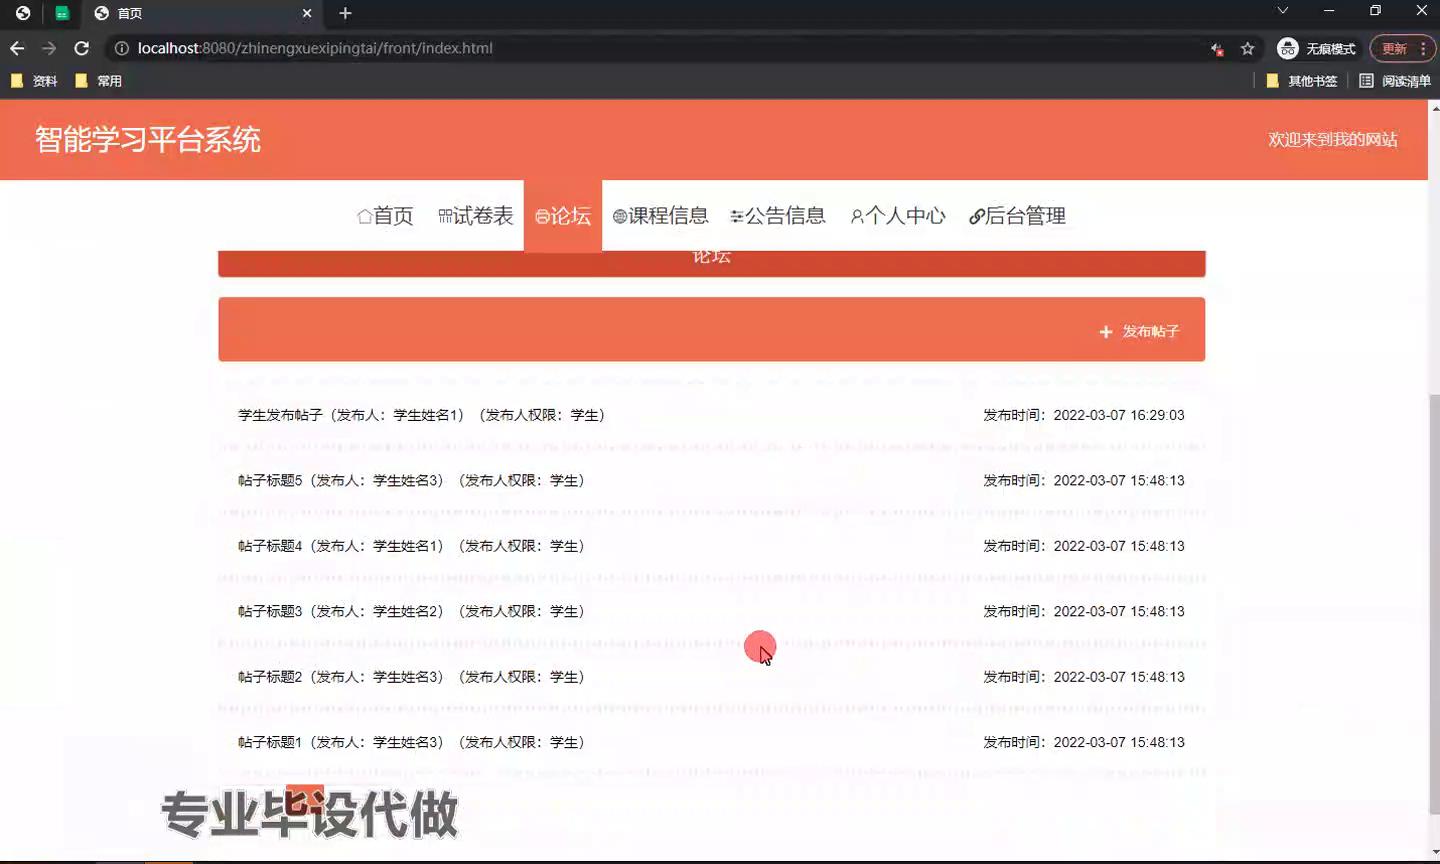Click the browser back arrow

(x=17, y=48)
